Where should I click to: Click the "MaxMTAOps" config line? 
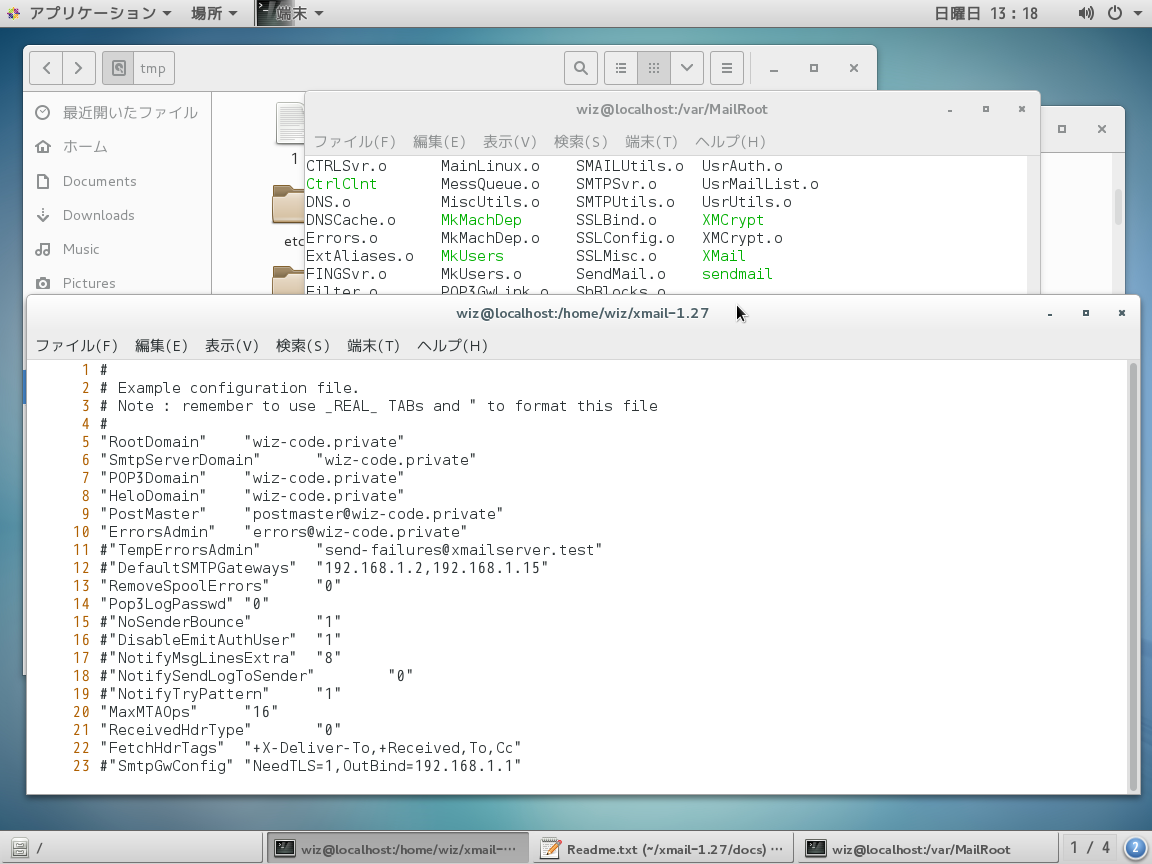click(189, 711)
